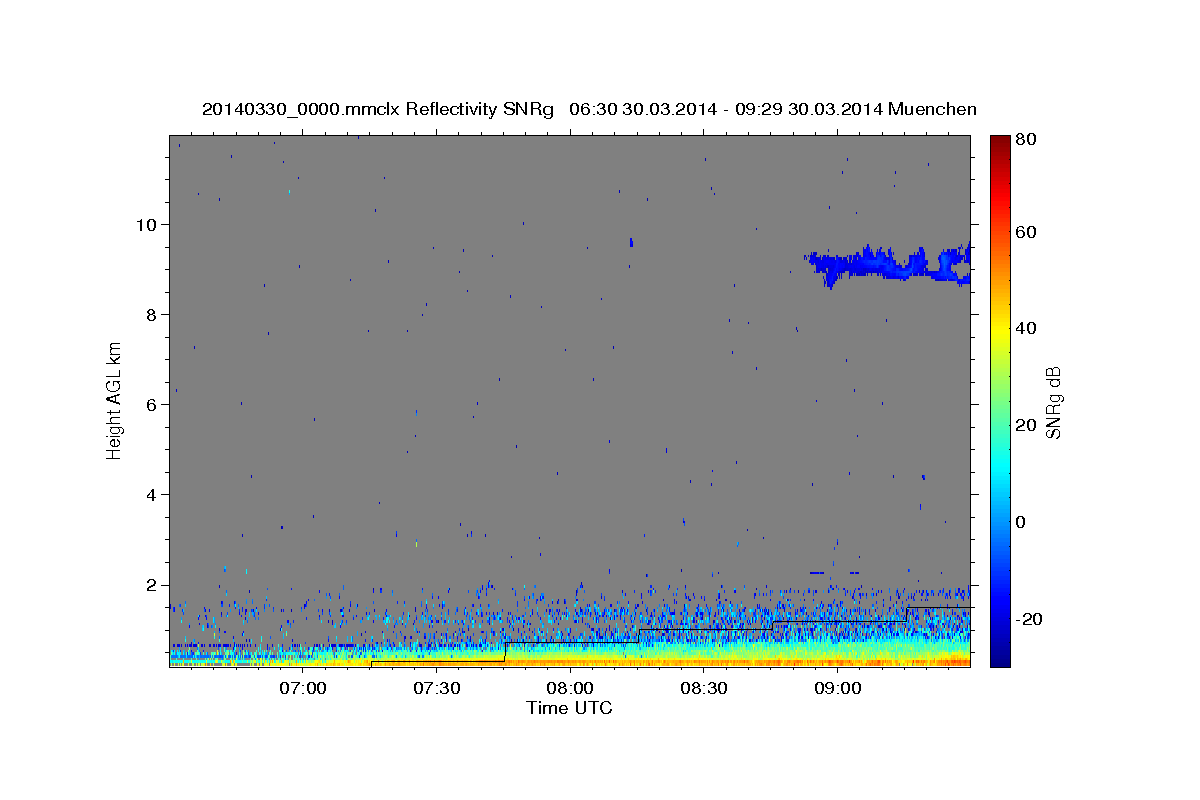This screenshot has height=800, width=1200.
Task: Click the 07:00 time tick label
Action: pos(302,688)
